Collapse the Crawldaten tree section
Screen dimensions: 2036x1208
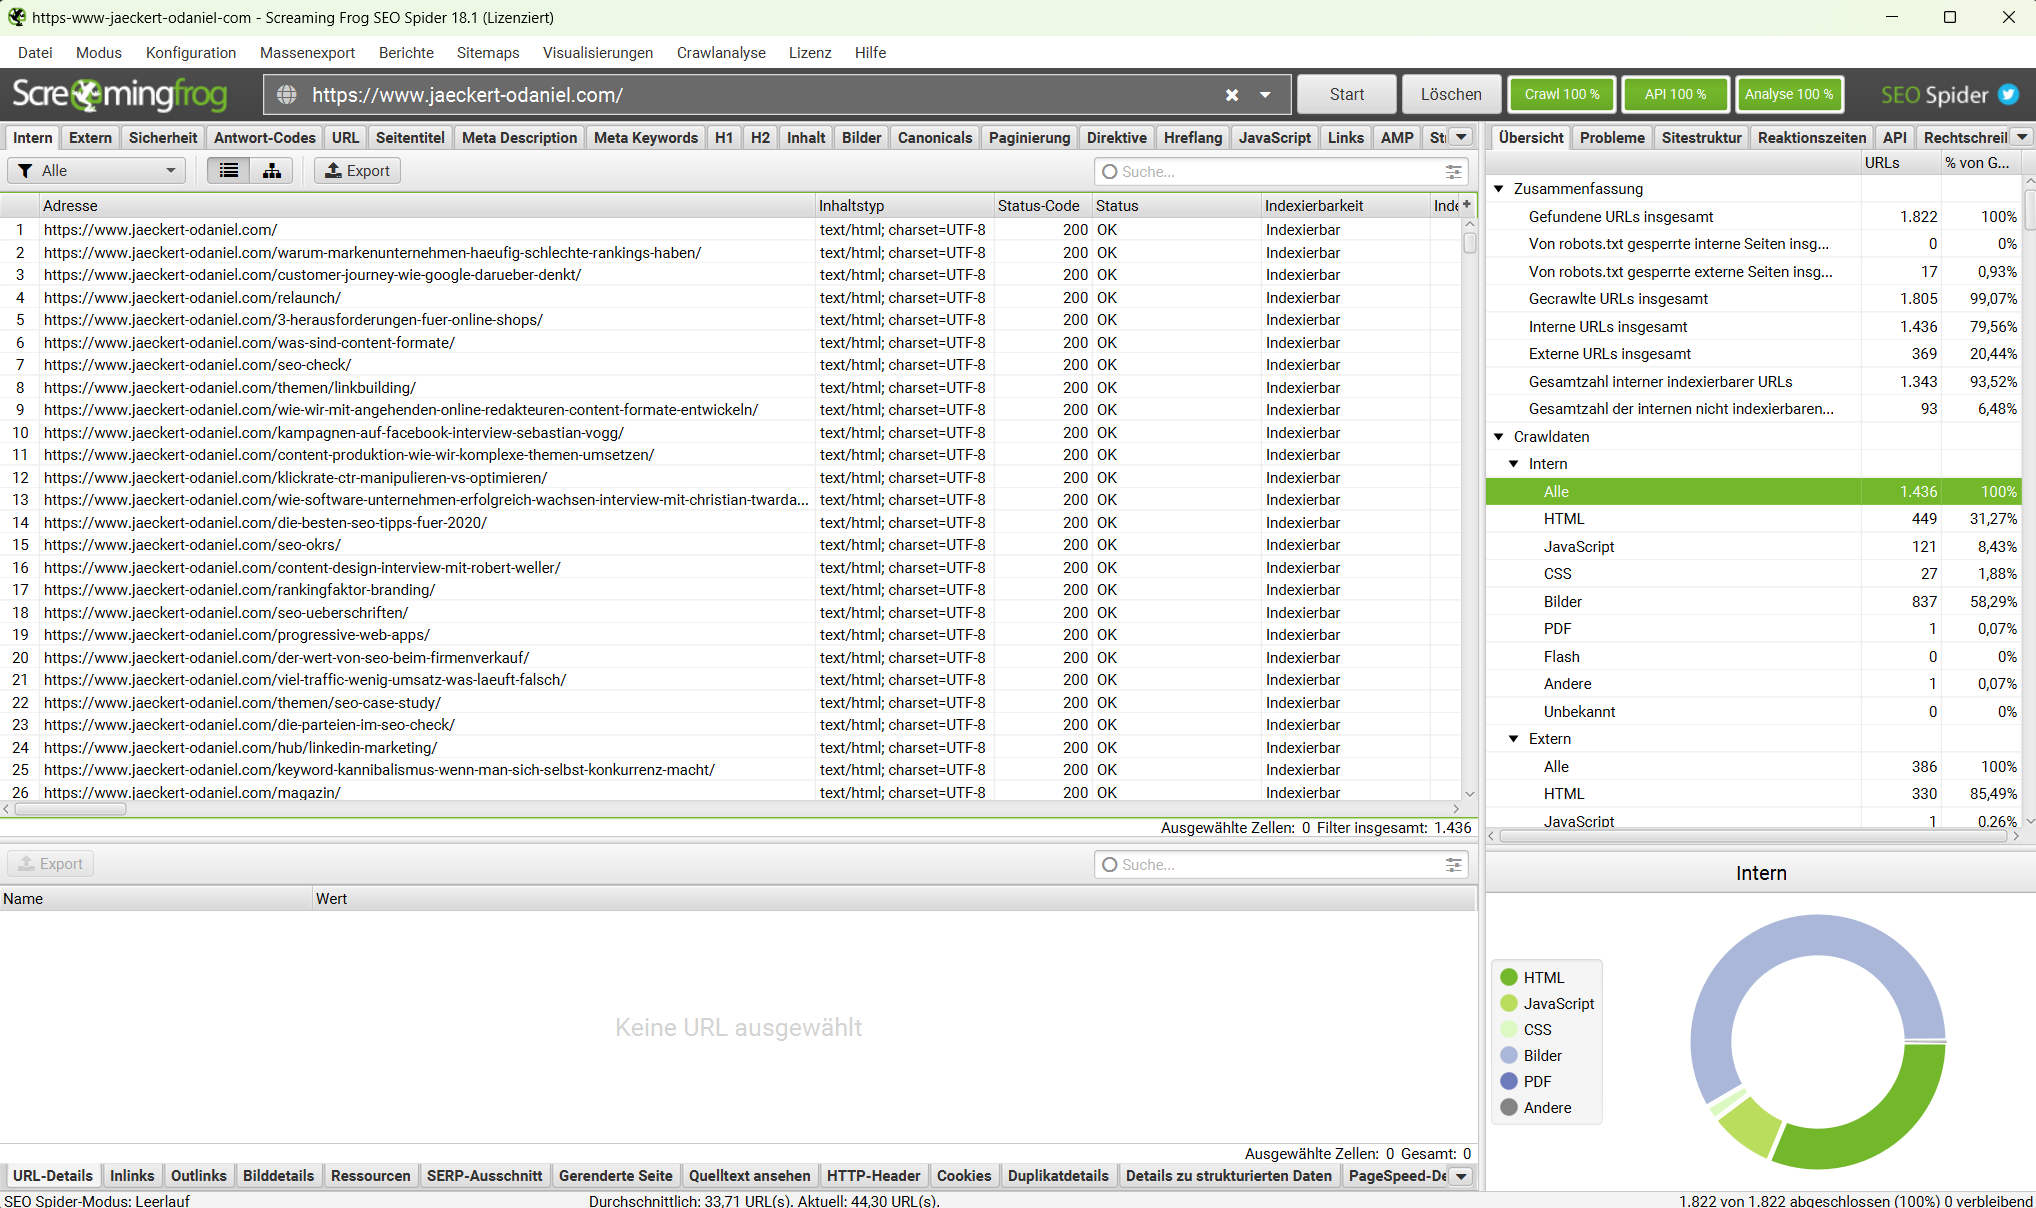click(x=1499, y=436)
